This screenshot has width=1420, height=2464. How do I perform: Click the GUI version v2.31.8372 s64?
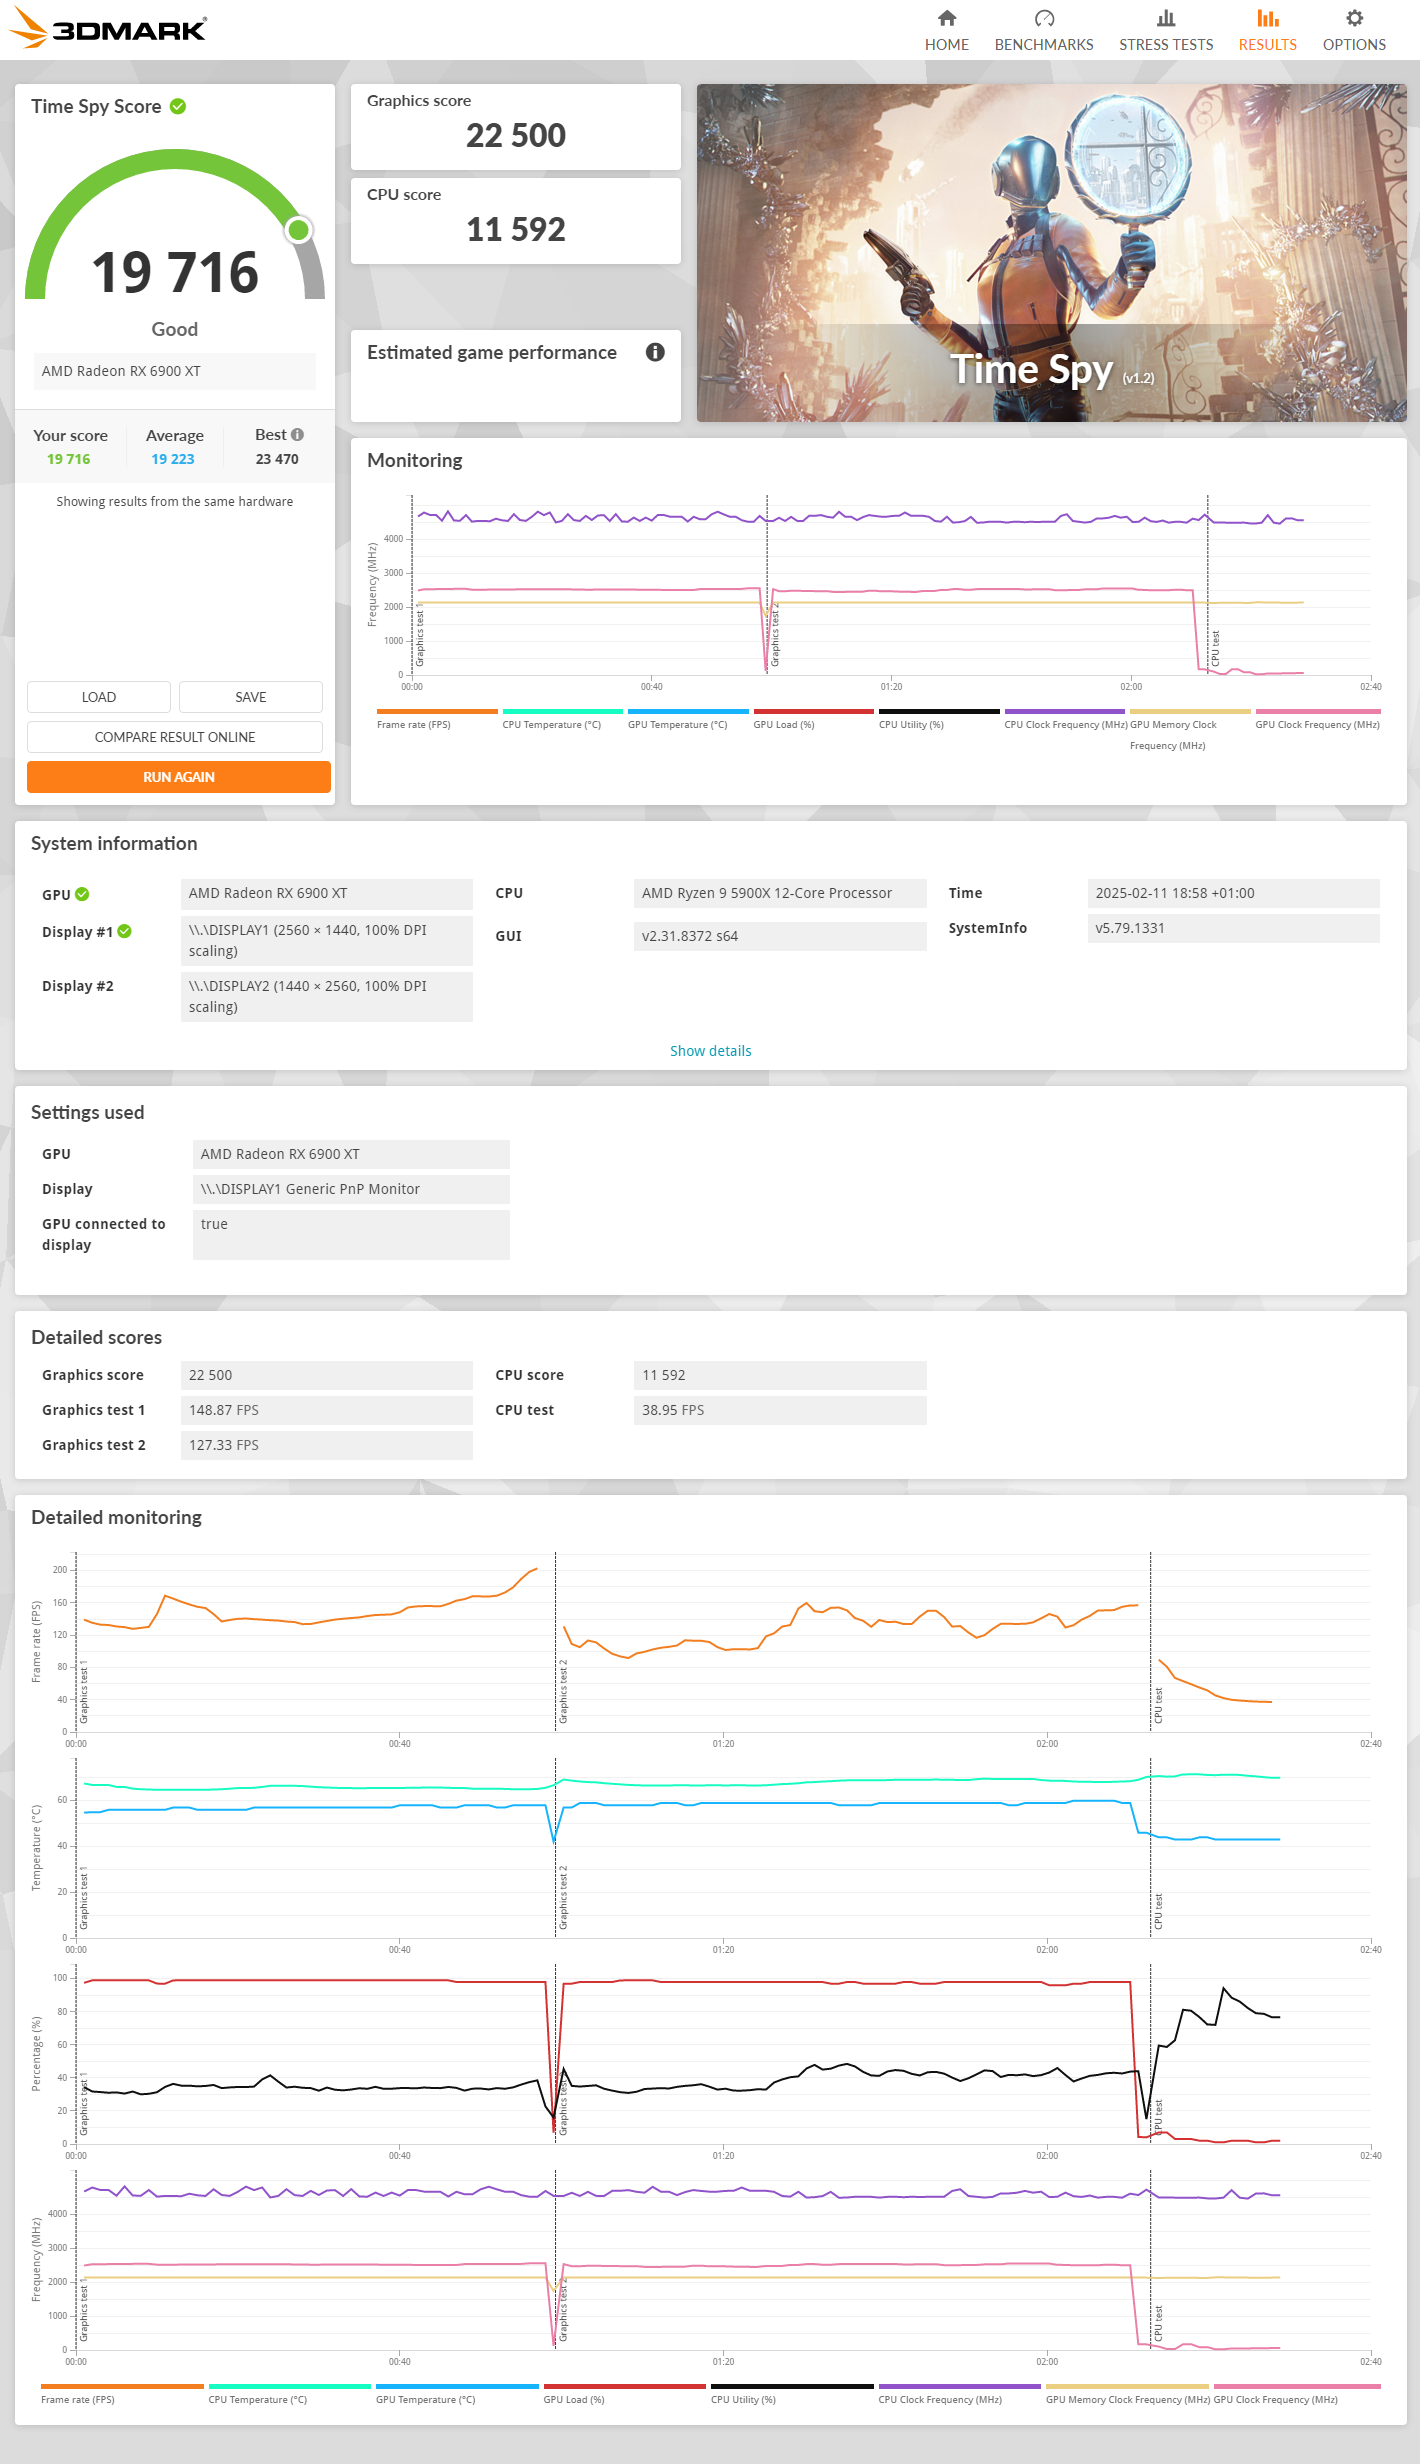(780, 936)
